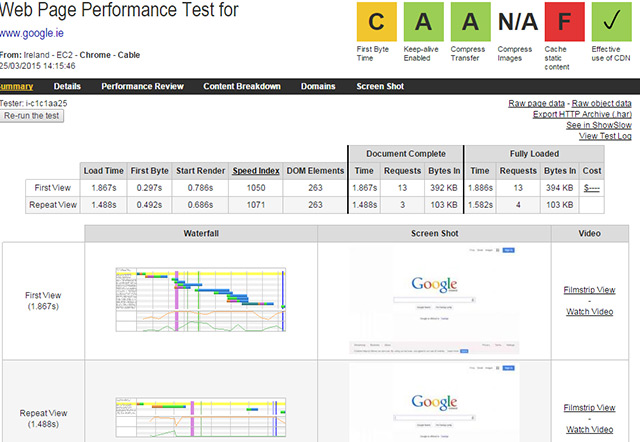Click the fully loaded time 1.886s value
Screen dimensions: 640x442
[480, 188]
